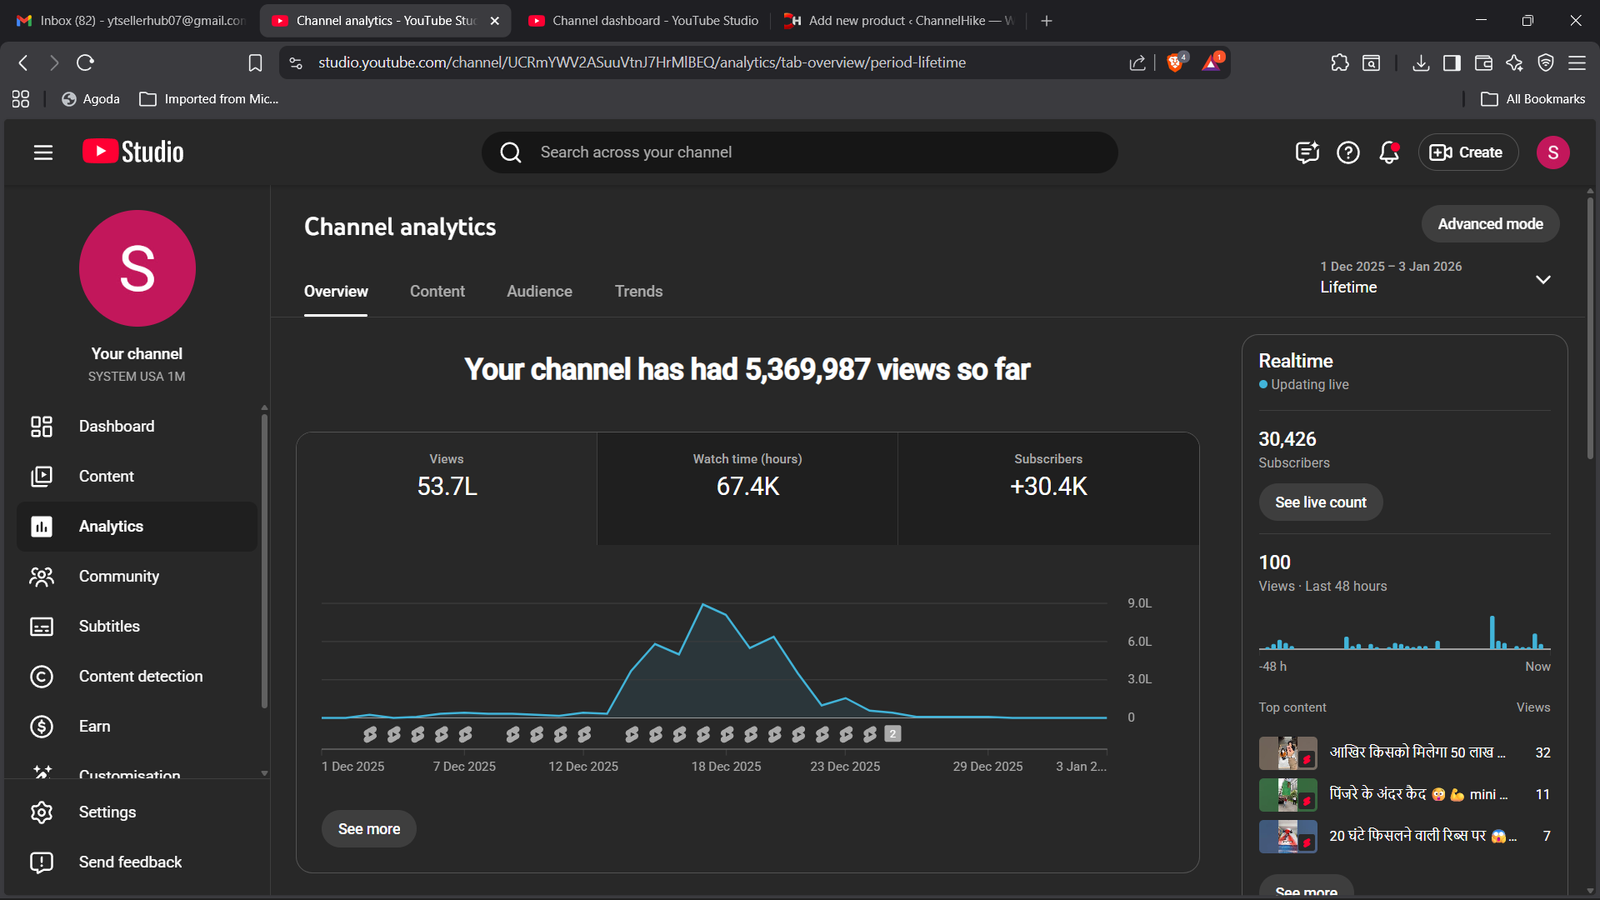Switch to the Trends tab
Screen dimensions: 1600x900
point(638,291)
